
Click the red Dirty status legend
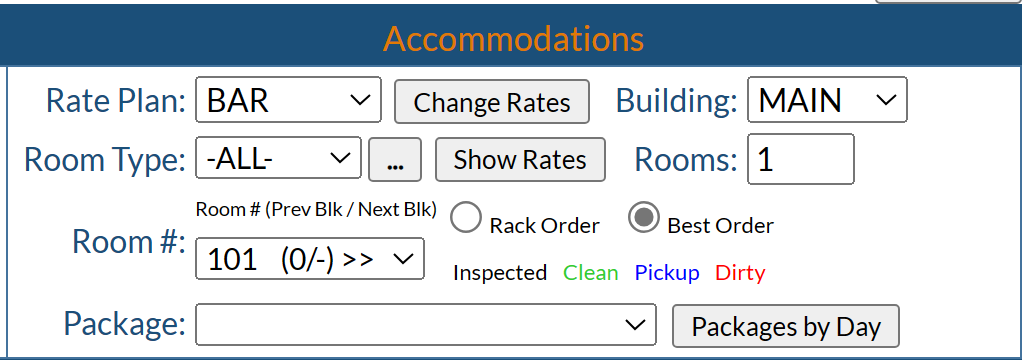pos(740,272)
